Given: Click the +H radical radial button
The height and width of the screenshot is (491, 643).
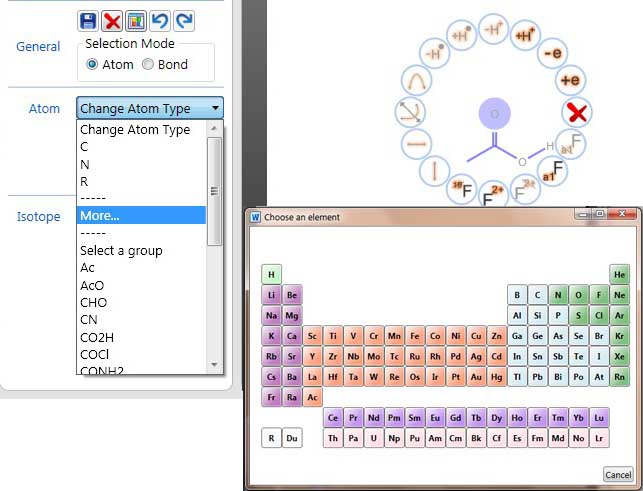Looking at the screenshot, I should [461, 35].
